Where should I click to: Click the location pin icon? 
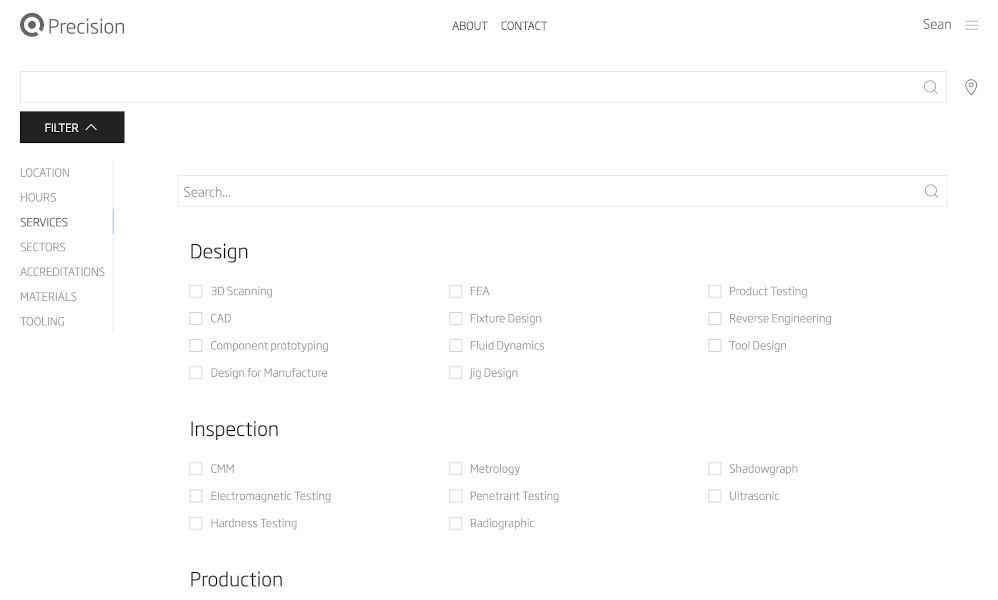970,88
